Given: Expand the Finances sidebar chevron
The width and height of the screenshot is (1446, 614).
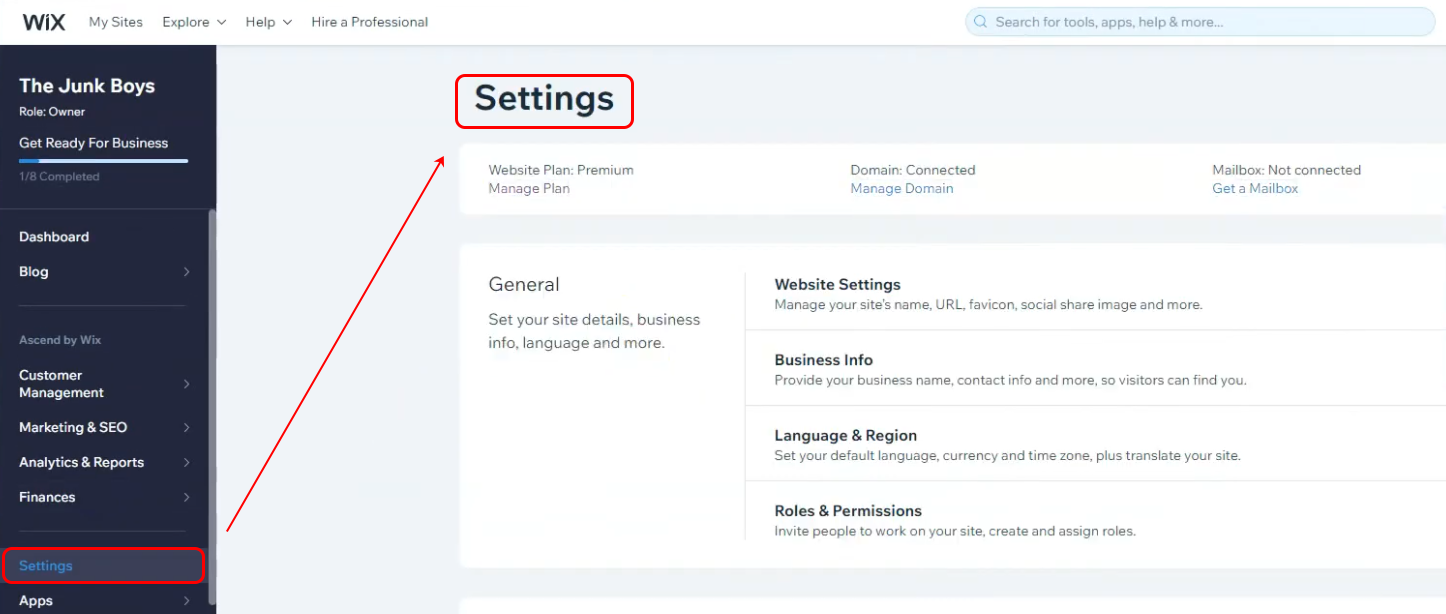Looking at the screenshot, I should click(x=187, y=498).
